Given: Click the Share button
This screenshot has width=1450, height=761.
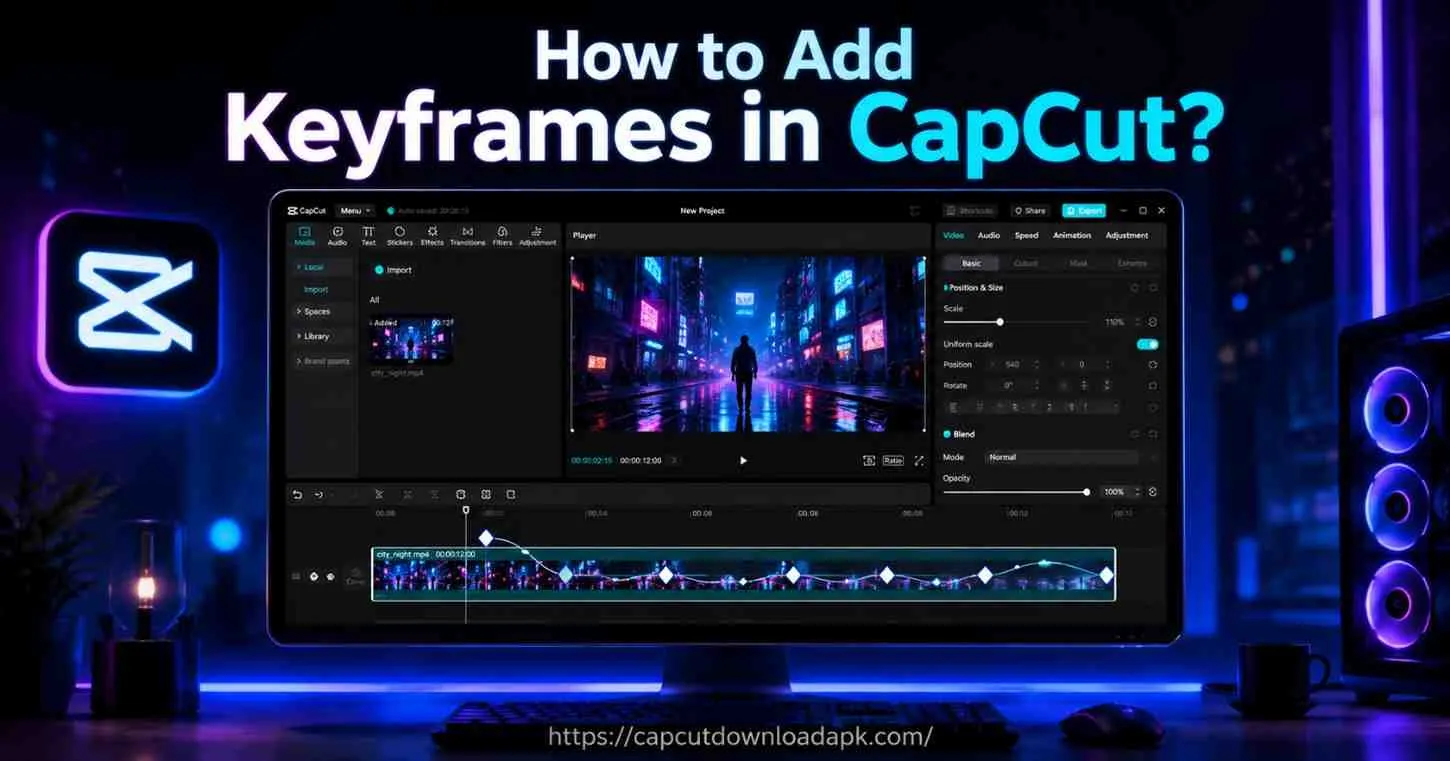Looking at the screenshot, I should [x=1029, y=211].
